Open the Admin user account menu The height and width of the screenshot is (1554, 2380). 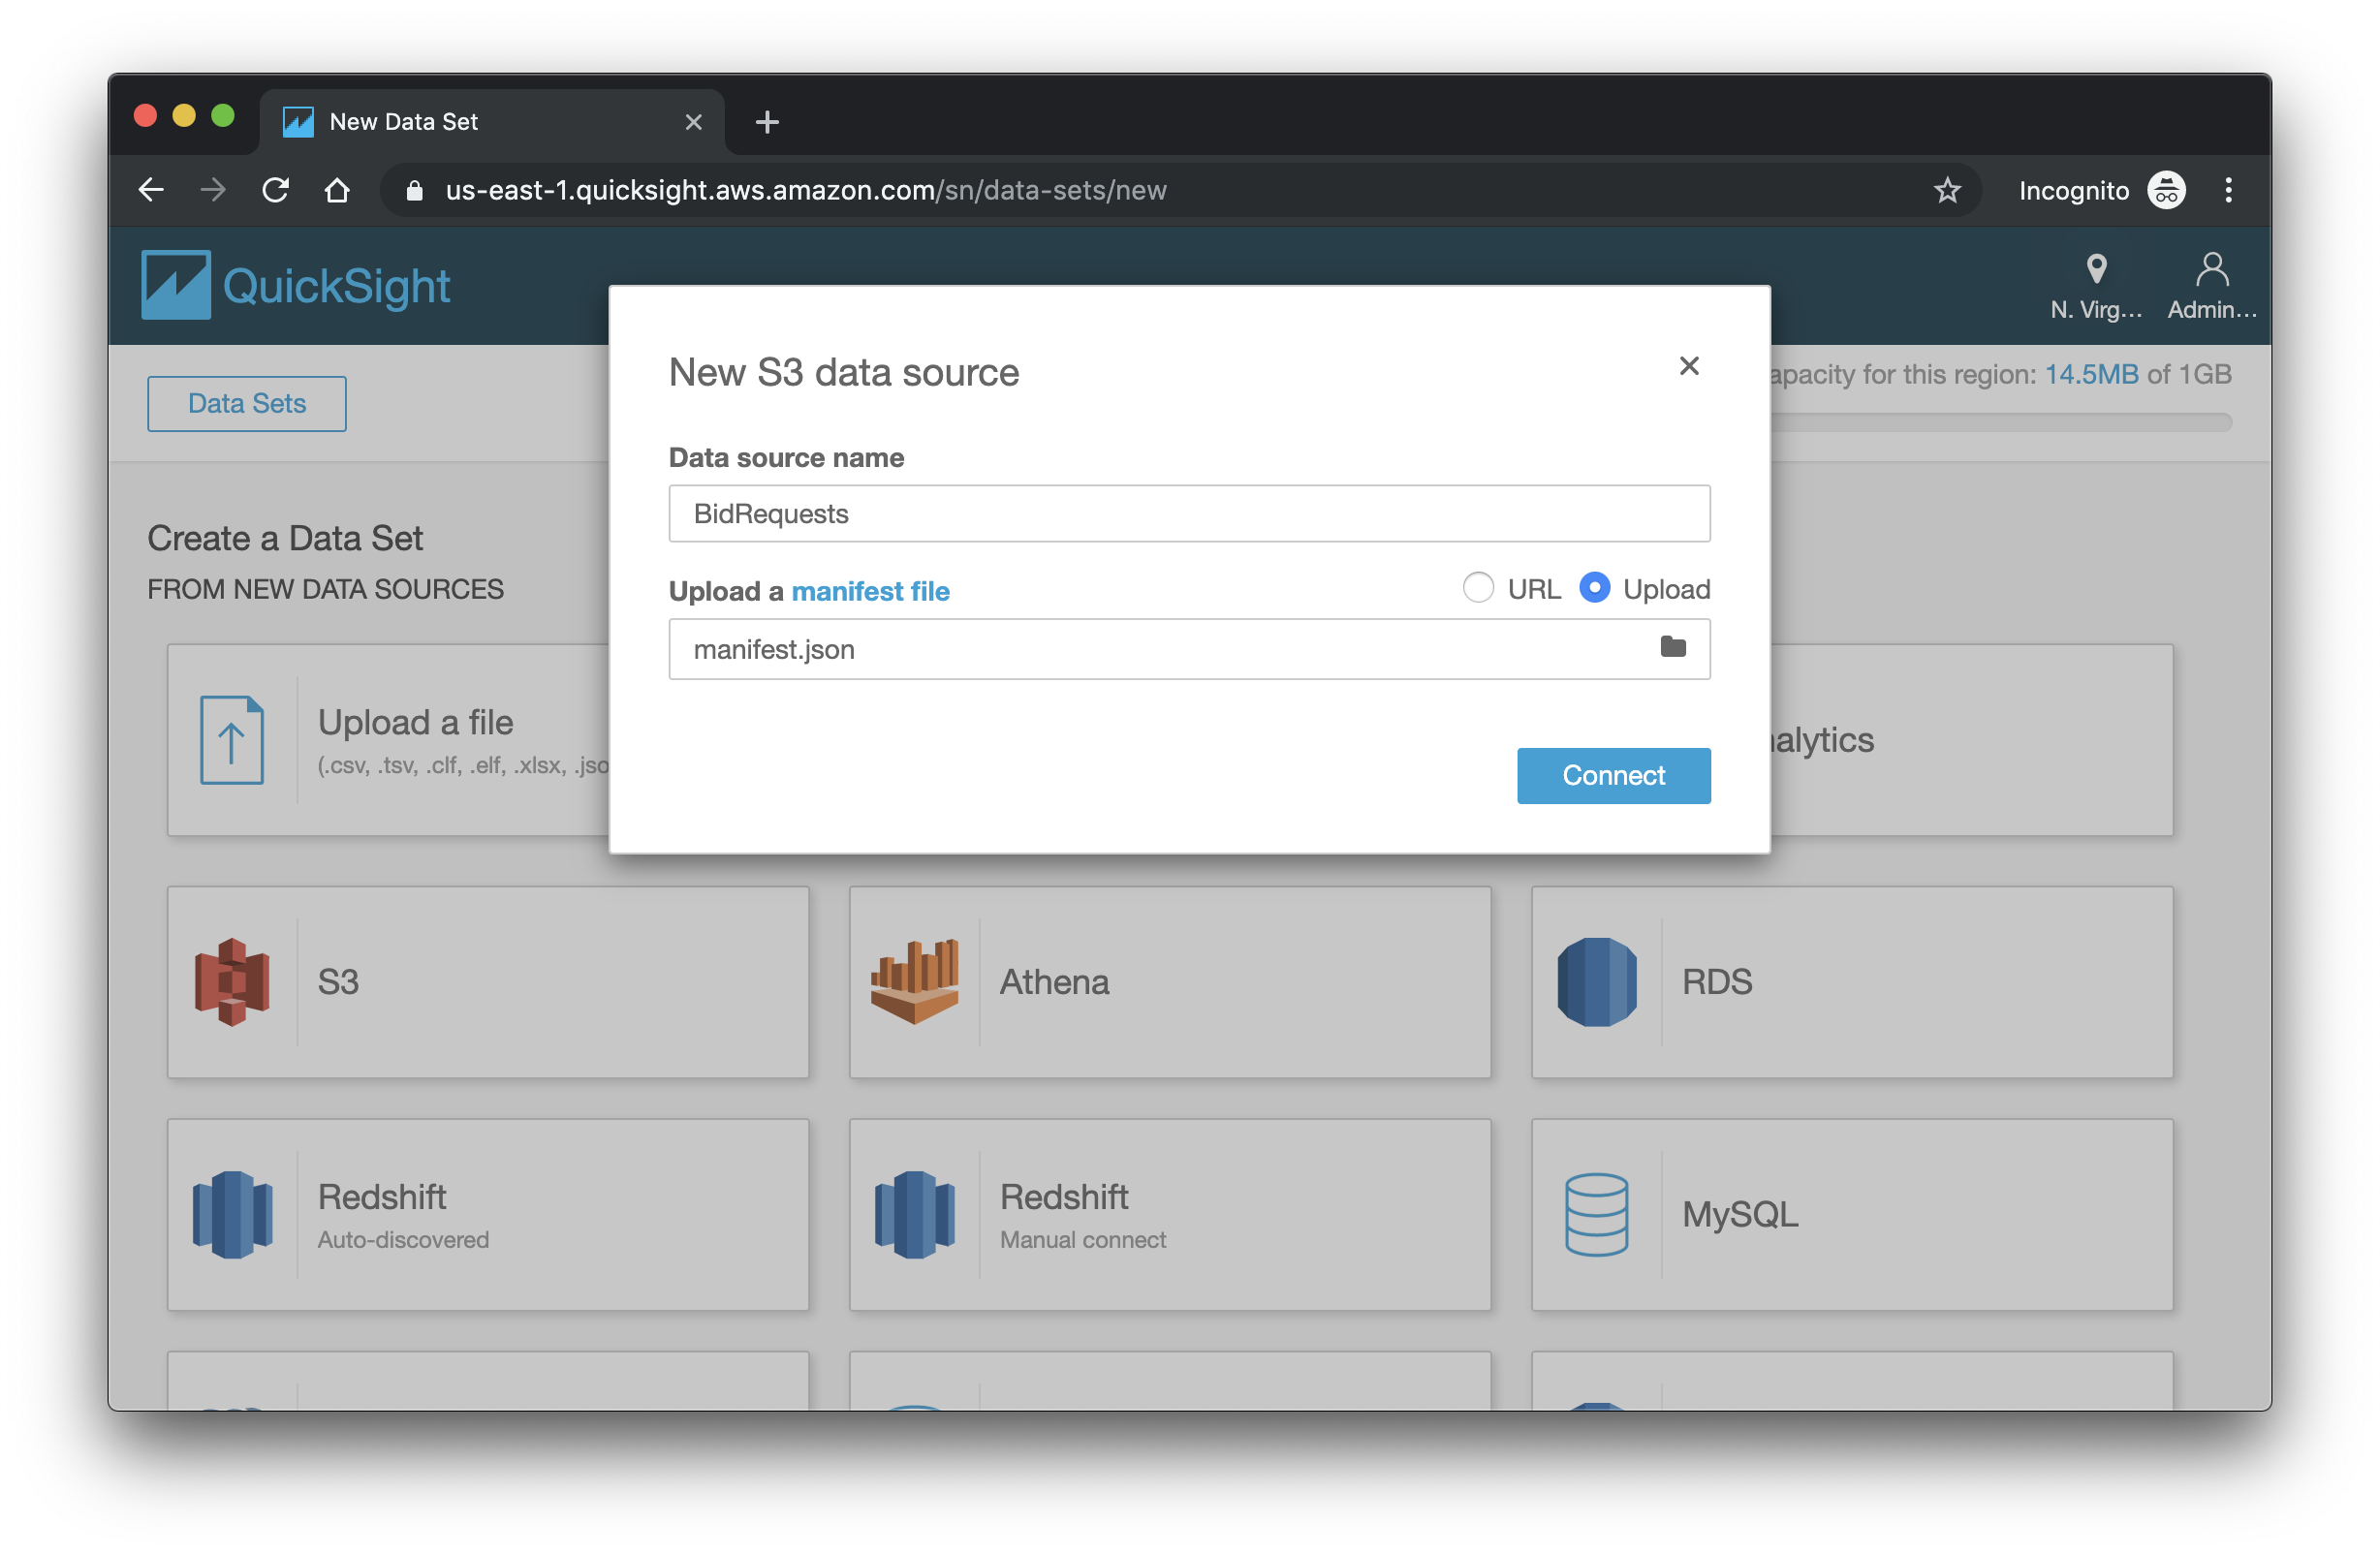[x=2211, y=285]
